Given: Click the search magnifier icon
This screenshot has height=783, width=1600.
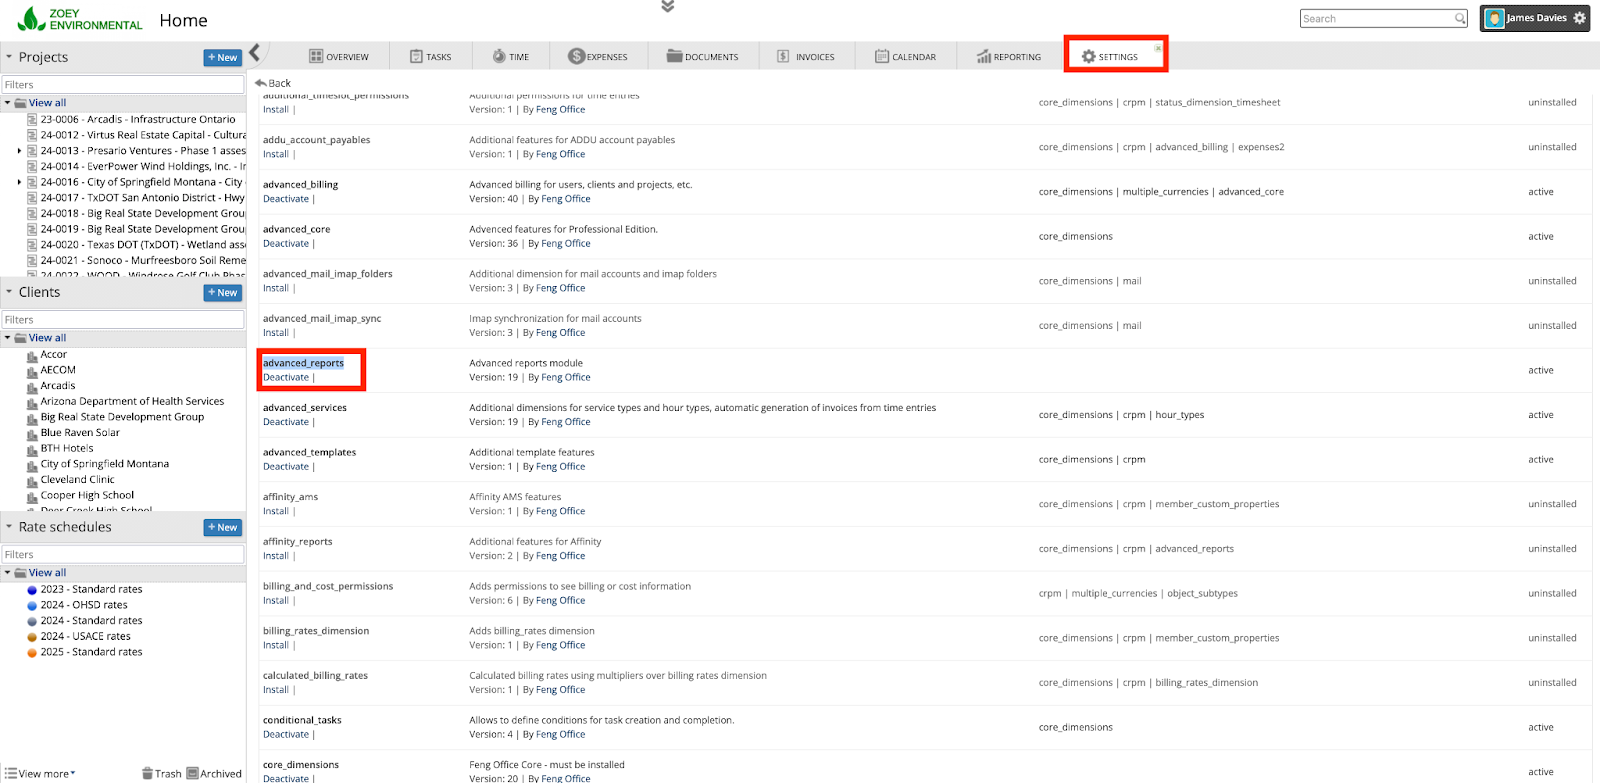Looking at the screenshot, I should pyautogui.click(x=1460, y=19).
